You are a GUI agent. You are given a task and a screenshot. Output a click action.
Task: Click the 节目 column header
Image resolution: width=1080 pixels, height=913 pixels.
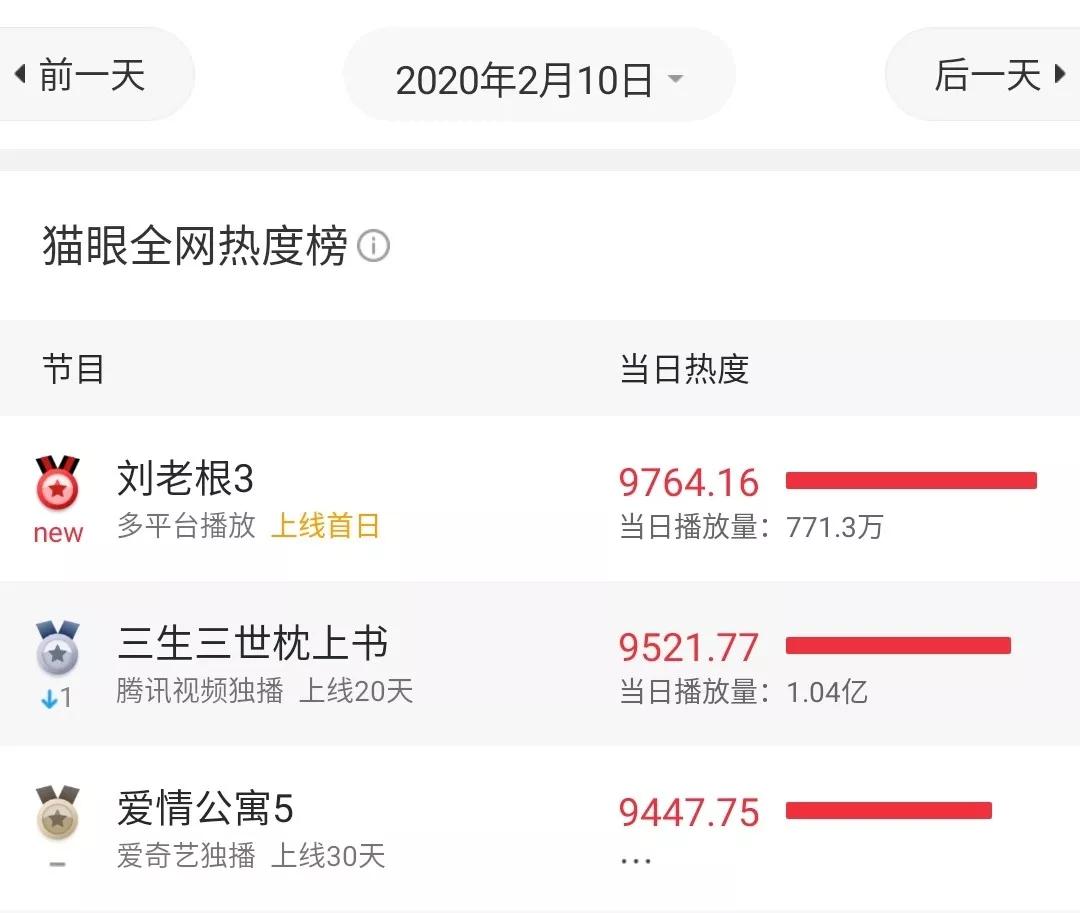[x=73, y=369]
